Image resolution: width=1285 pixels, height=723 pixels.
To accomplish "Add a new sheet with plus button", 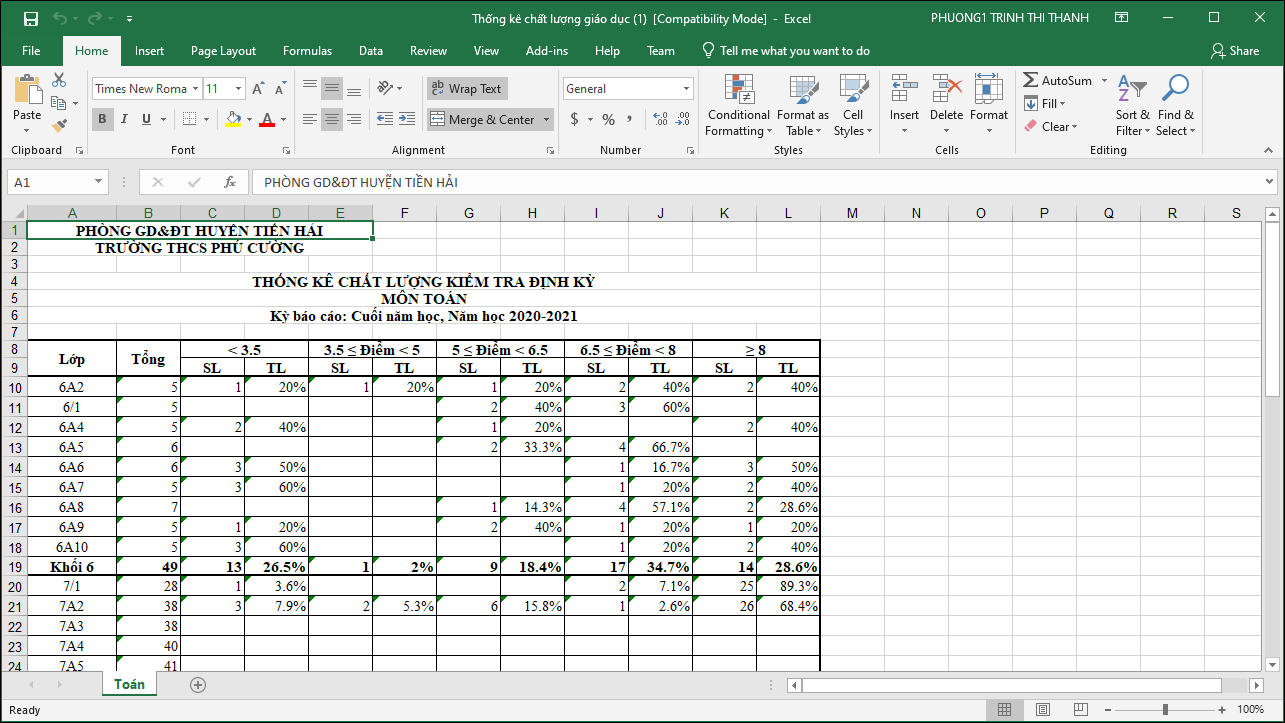I will click(x=198, y=685).
